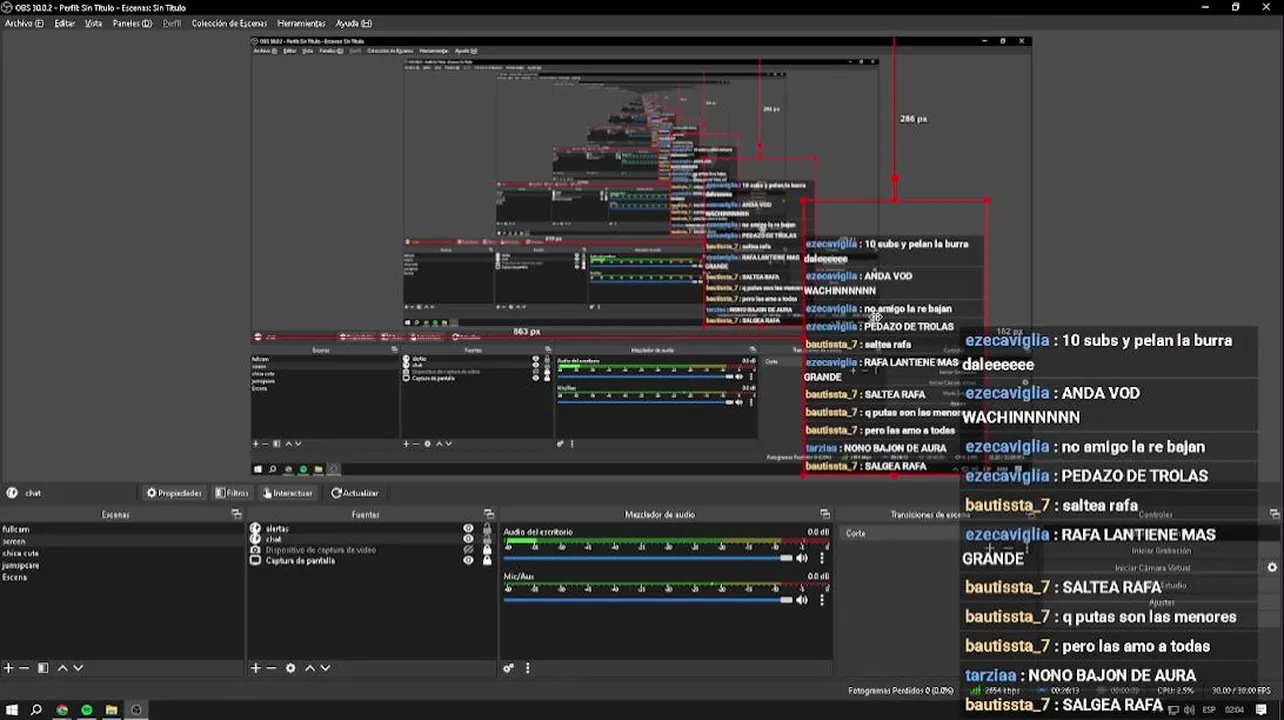Toggle lock on the chat source
The height and width of the screenshot is (720, 1284).
point(487,539)
